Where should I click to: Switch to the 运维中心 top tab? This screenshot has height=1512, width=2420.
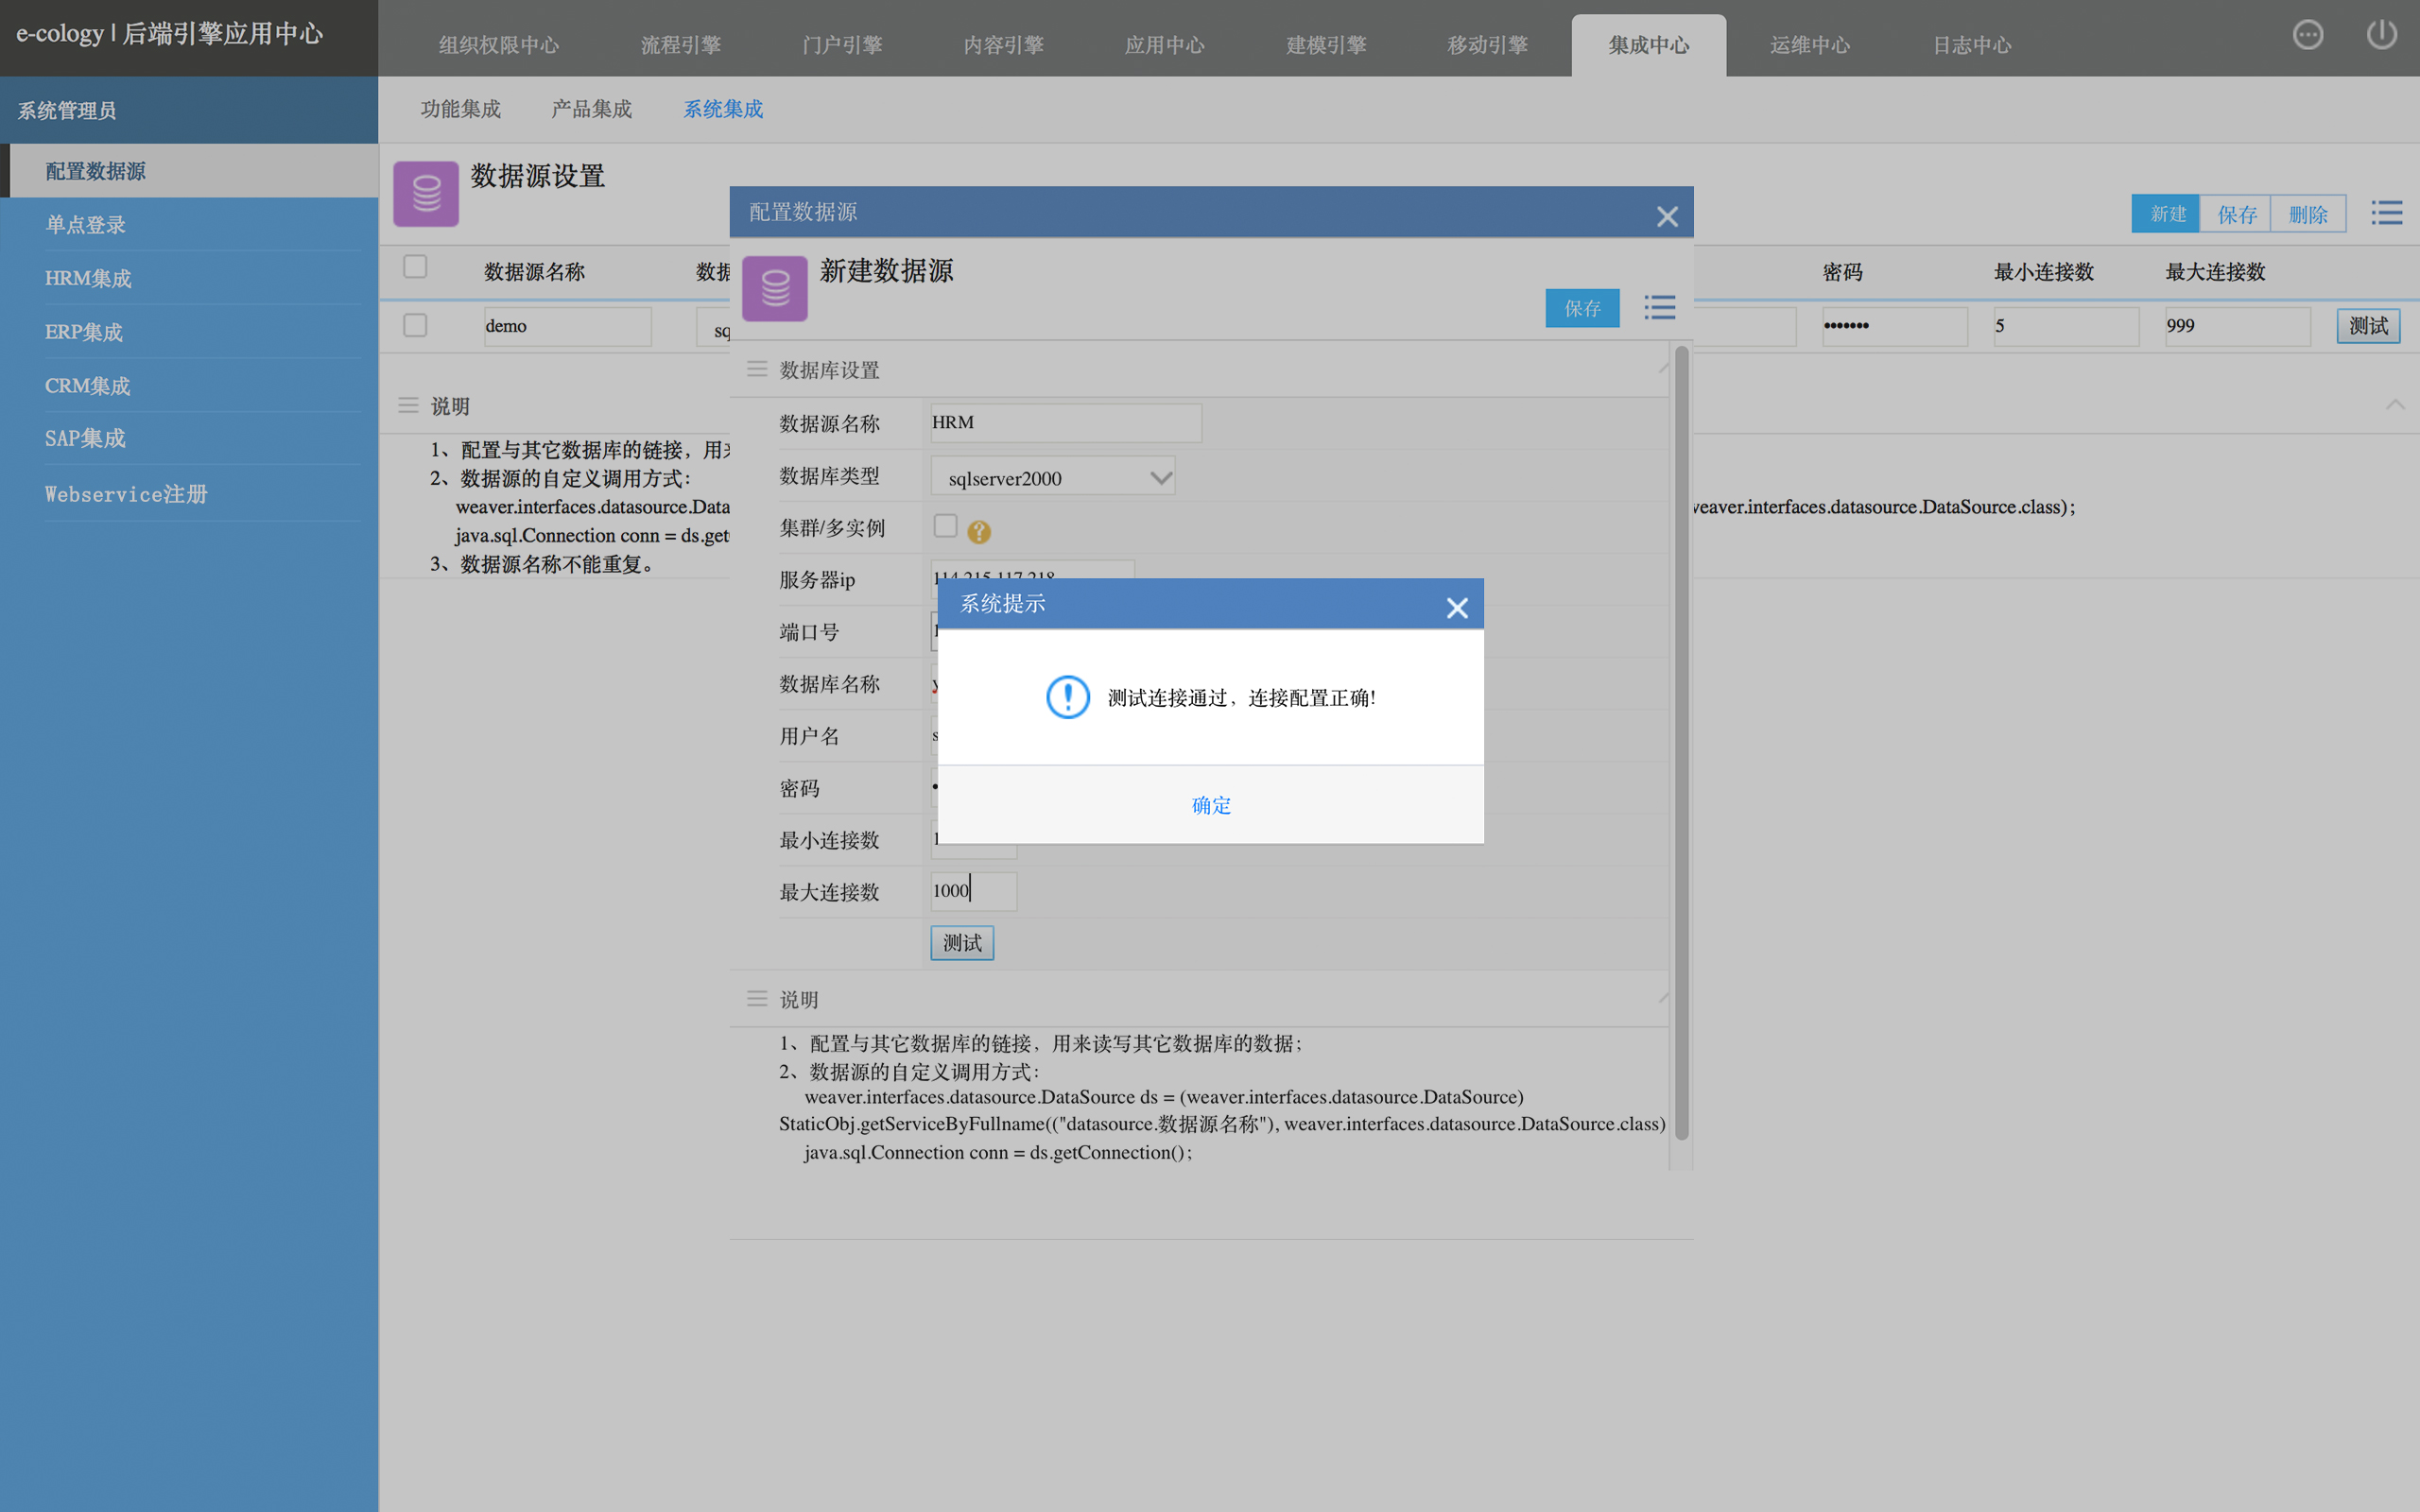coord(1809,45)
